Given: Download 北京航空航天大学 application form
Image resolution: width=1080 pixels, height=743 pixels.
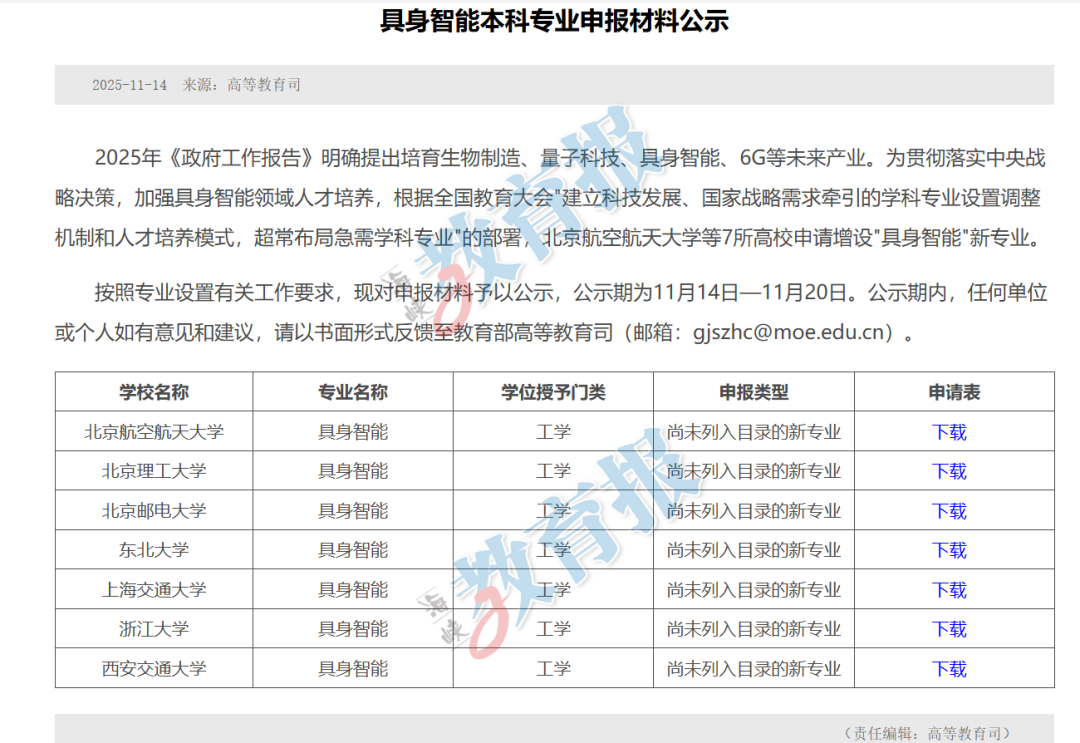Looking at the screenshot, I should [949, 432].
